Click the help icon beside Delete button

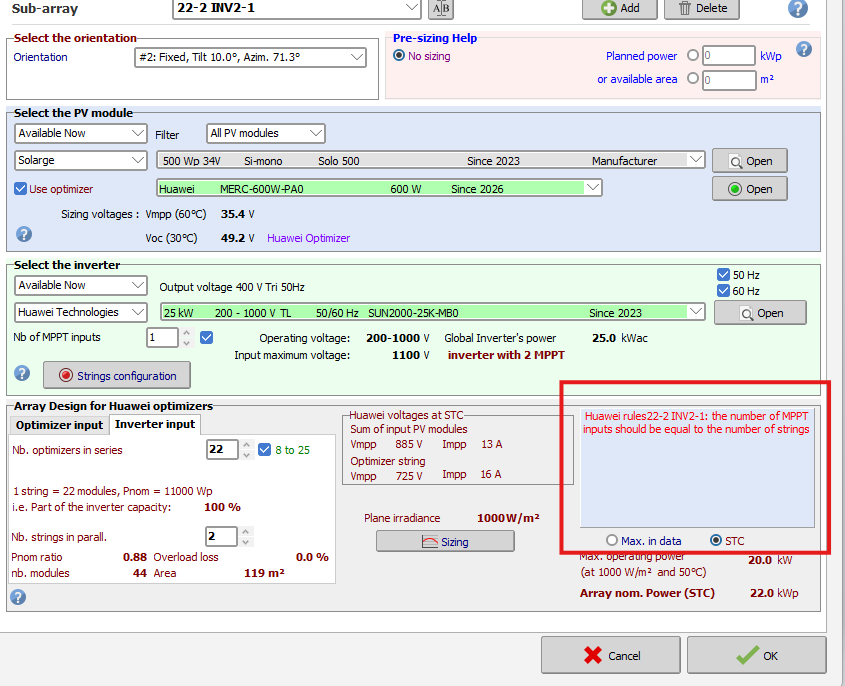[797, 9]
